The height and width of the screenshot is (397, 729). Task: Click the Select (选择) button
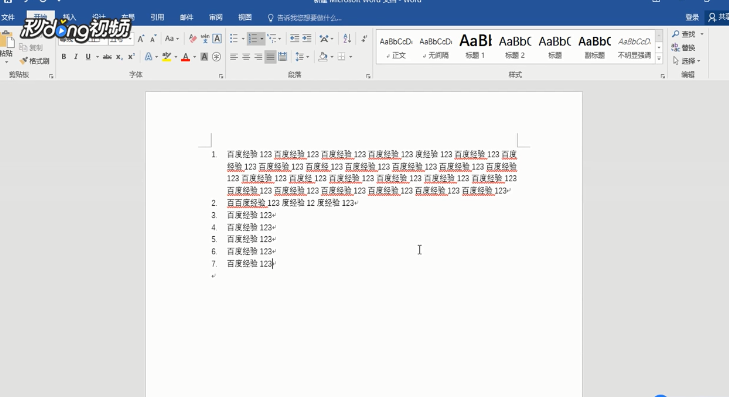687,61
